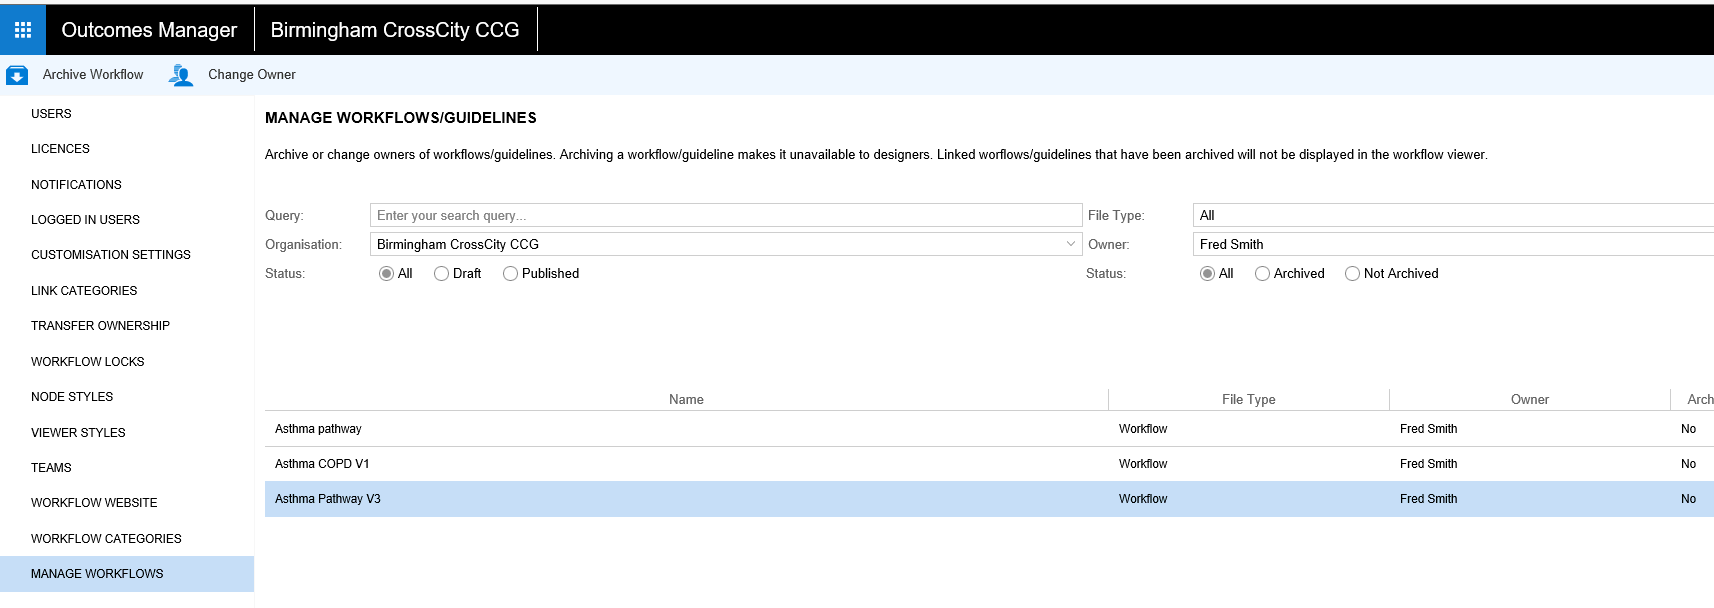Screen dimensions: 1714x608
Task: Go to Transfer Ownership section
Action: (x=100, y=326)
